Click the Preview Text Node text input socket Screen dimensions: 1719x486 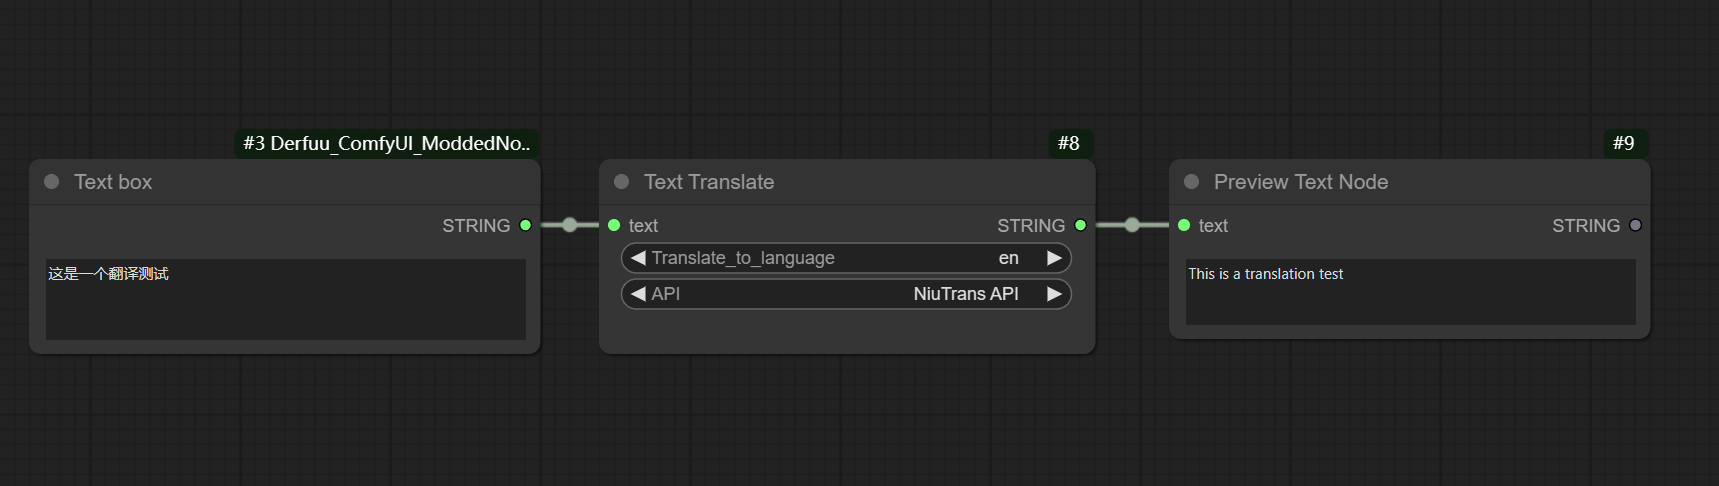pyautogui.click(x=1184, y=225)
